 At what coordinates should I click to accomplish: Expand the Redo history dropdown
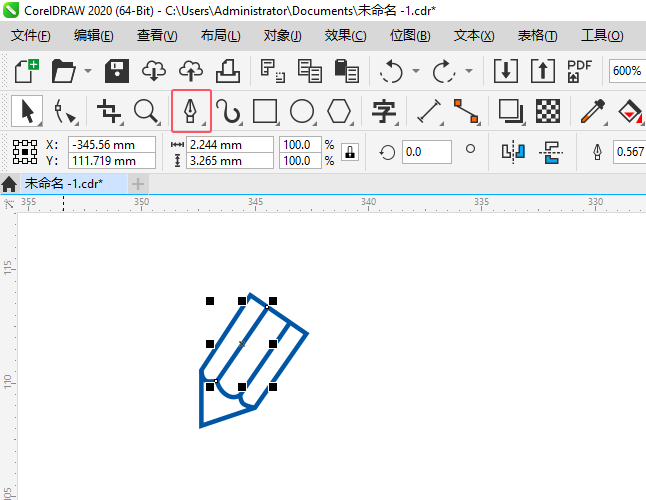tap(469, 71)
